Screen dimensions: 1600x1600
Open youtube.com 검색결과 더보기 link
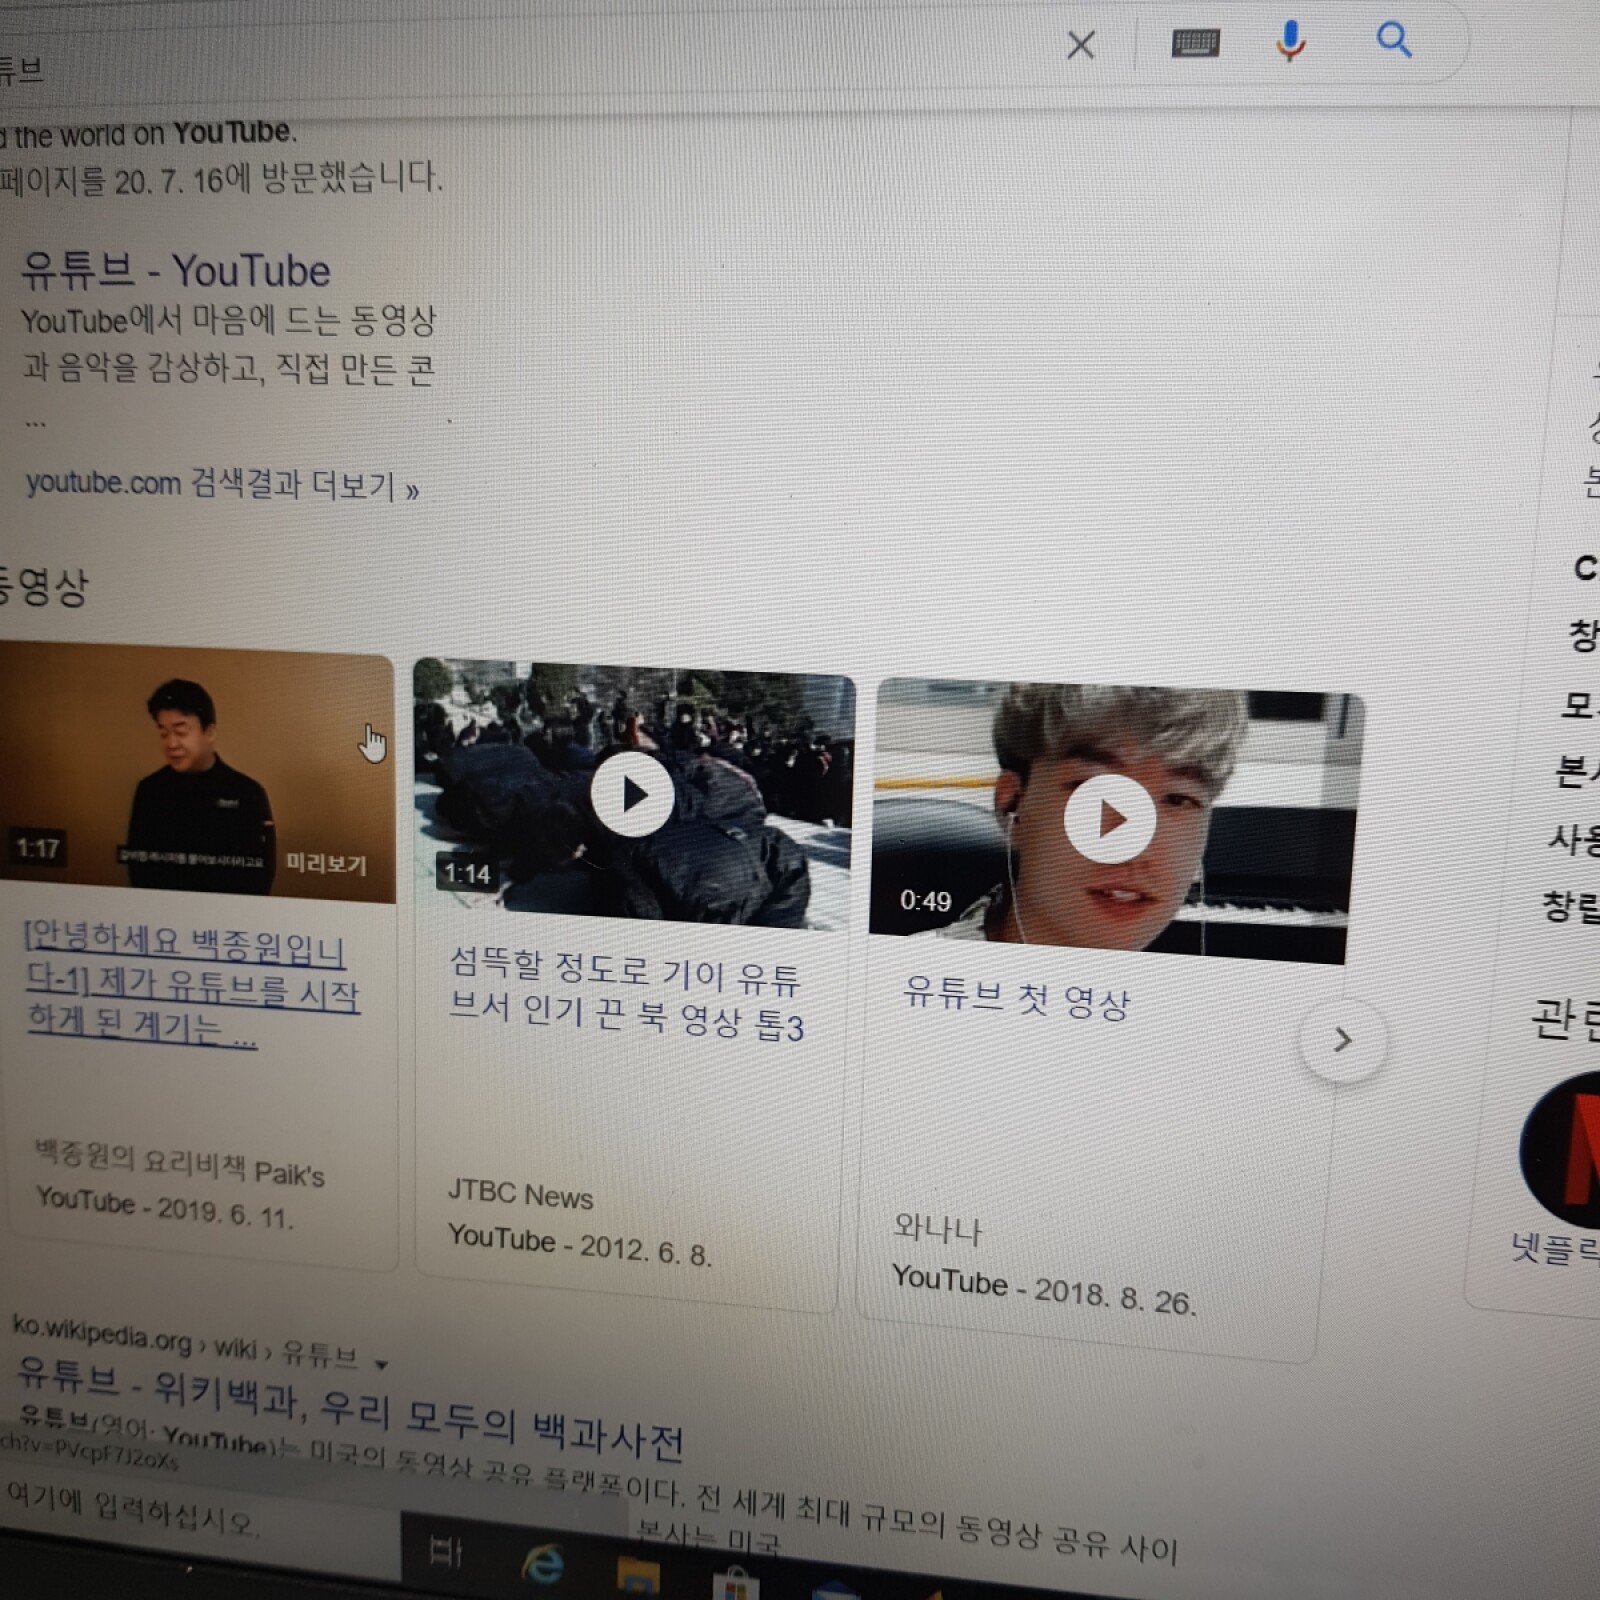tap(222, 485)
